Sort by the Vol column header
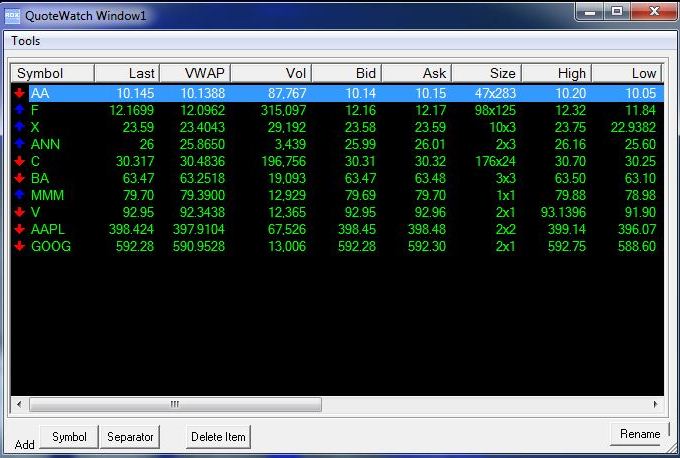The height and width of the screenshot is (458, 680). (x=271, y=73)
